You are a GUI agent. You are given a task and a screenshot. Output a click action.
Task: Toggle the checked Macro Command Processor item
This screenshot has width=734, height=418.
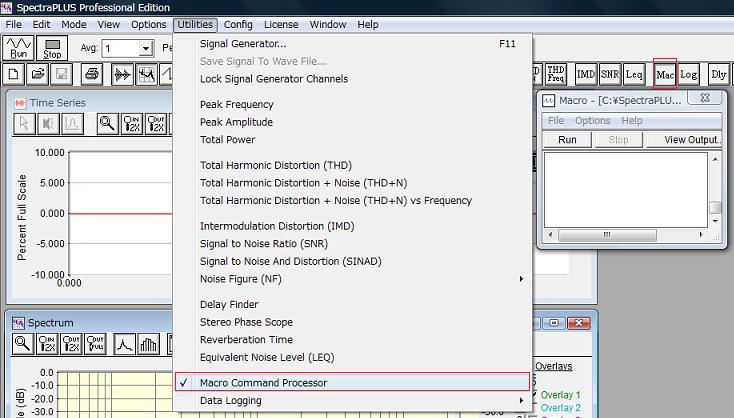pyautogui.click(x=352, y=382)
